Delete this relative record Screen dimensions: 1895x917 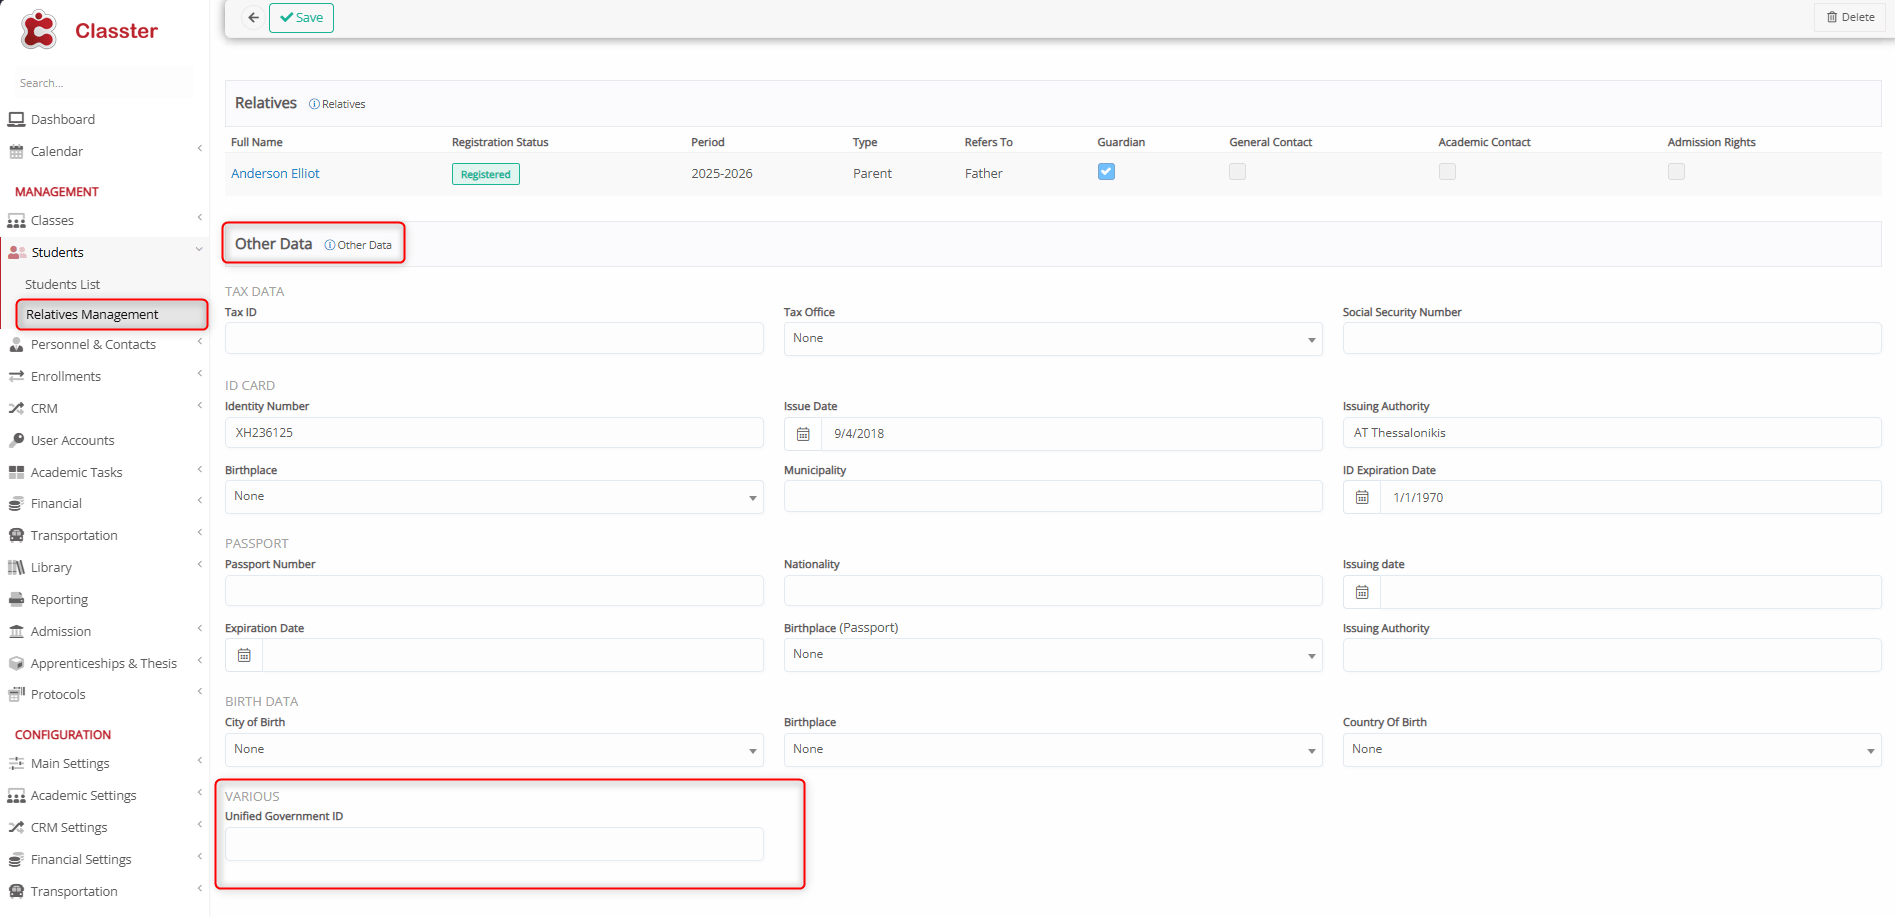point(1850,17)
